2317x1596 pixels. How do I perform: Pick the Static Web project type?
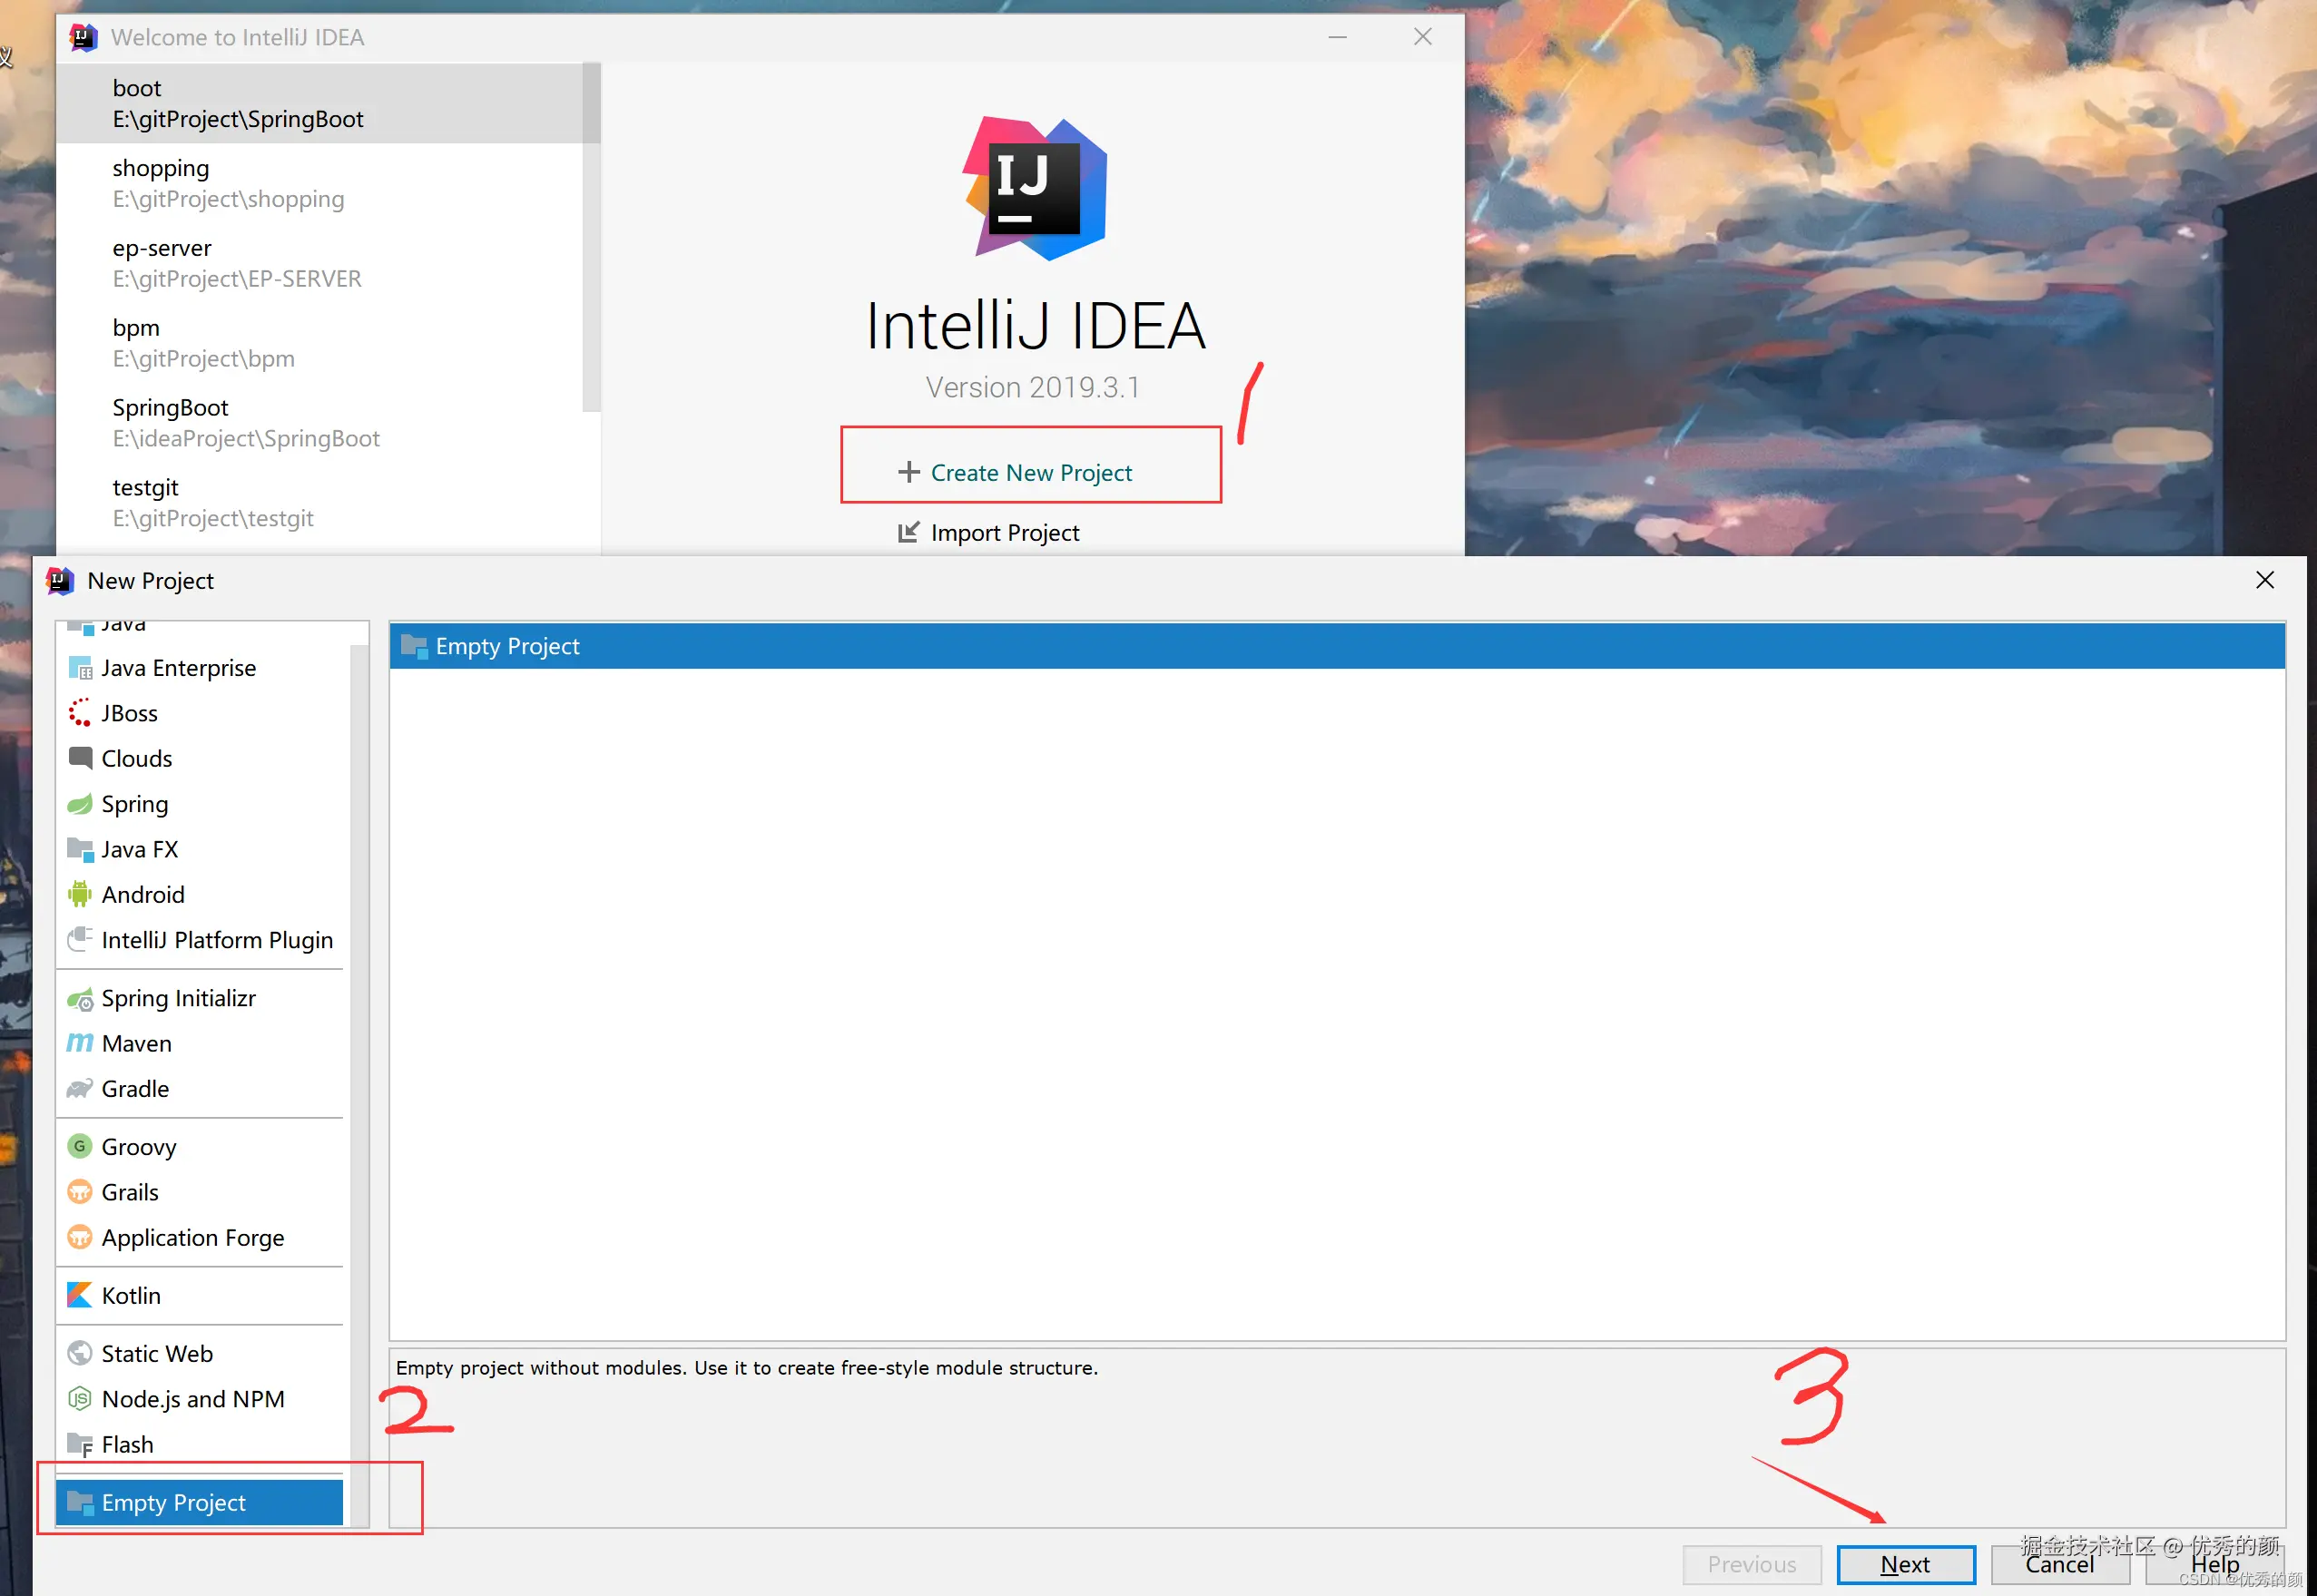coord(157,1353)
